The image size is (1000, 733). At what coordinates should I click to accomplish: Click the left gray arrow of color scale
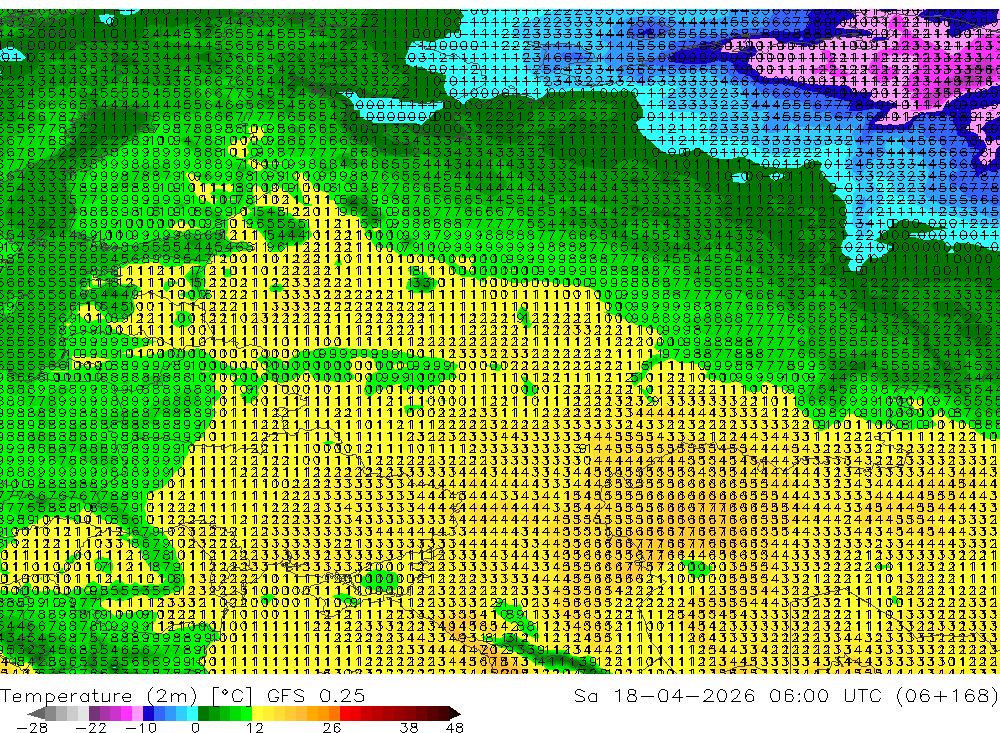pyautogui.click(x=36, y=713)
